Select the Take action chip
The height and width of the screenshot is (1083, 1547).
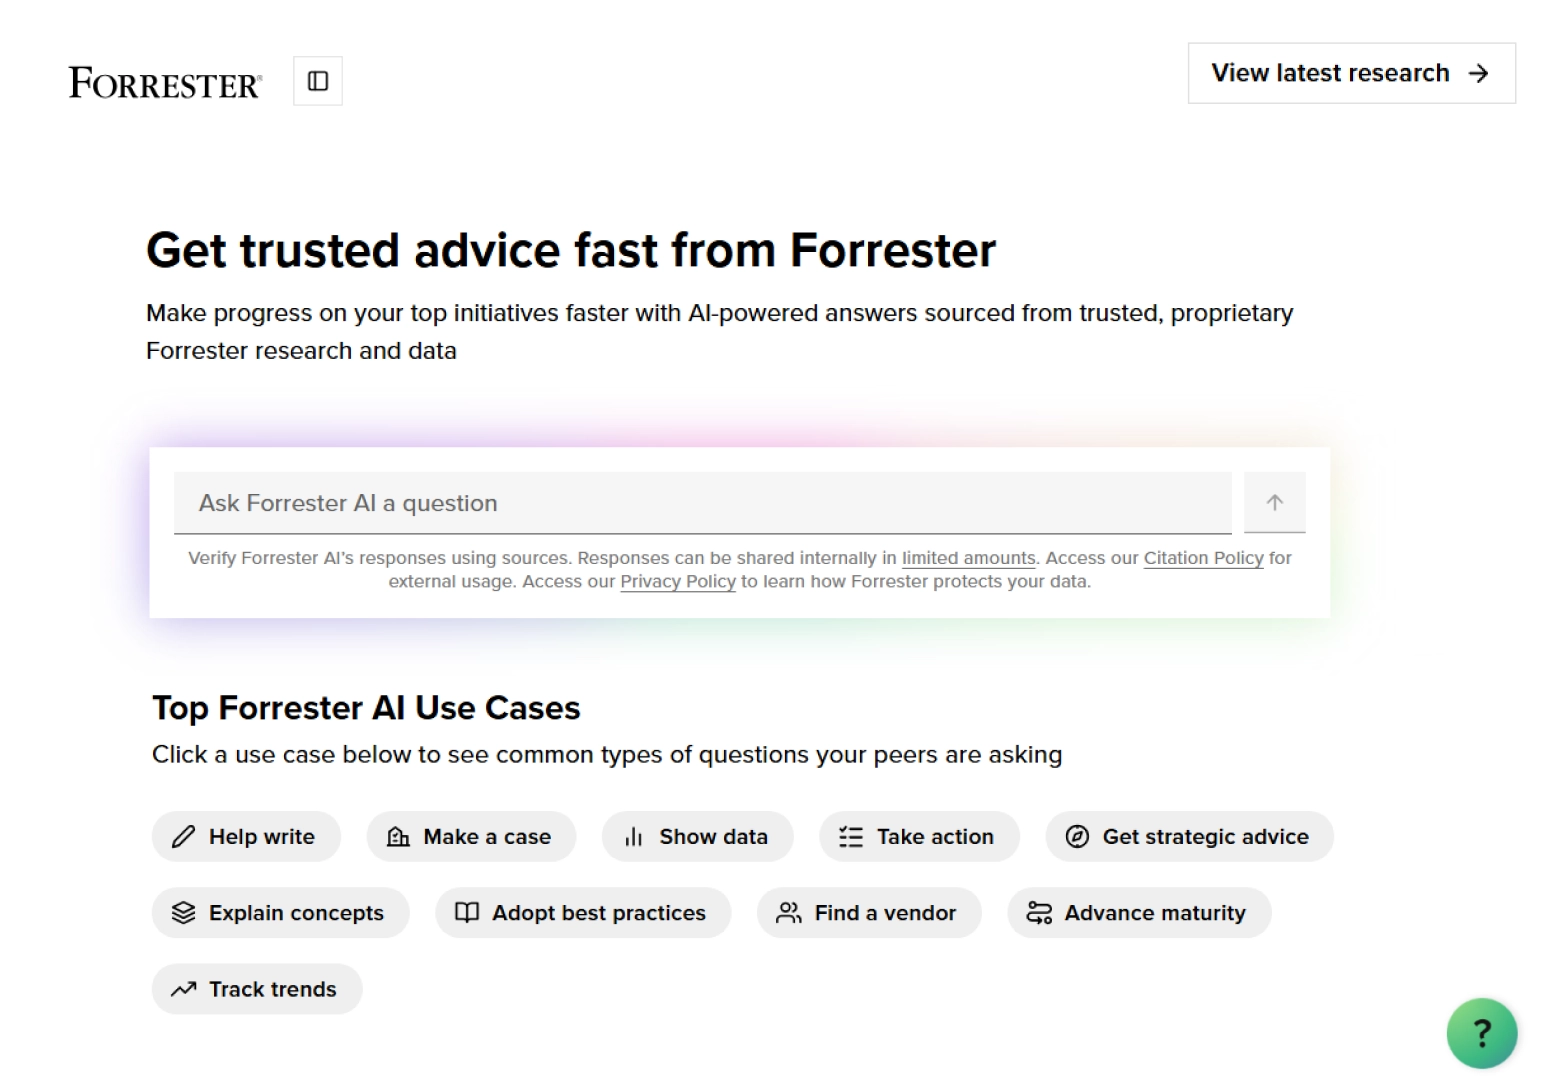click(x=919, y=837)
